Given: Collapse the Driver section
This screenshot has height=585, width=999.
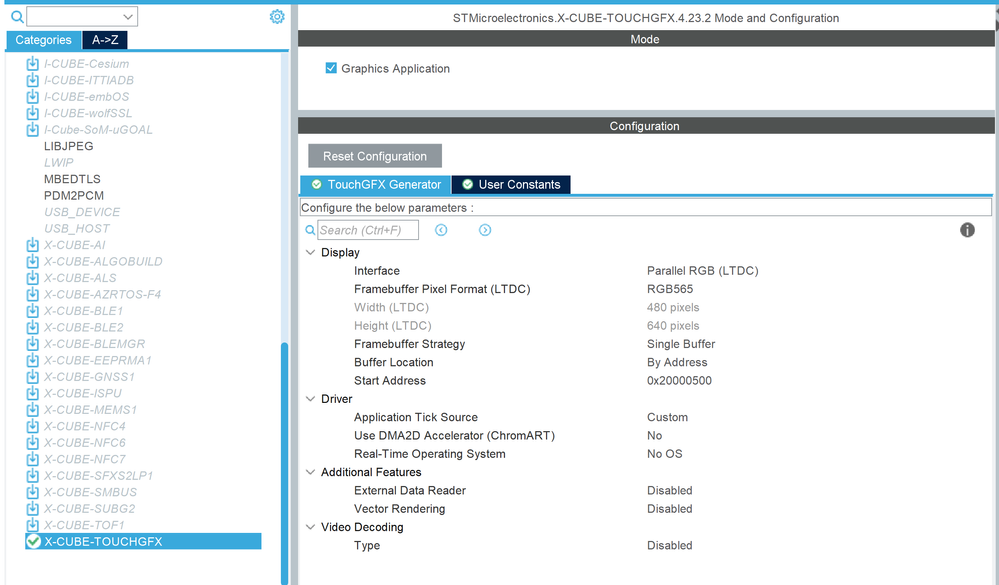Looking at the screenshot, I should pos(310,399).
